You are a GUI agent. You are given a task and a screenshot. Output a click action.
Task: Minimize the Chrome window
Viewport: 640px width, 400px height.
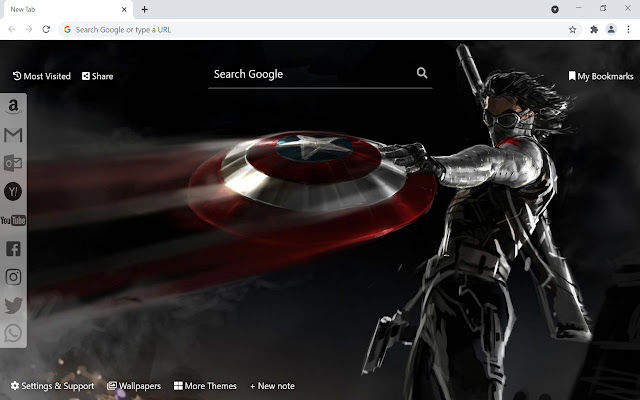(x=578, y=8)
